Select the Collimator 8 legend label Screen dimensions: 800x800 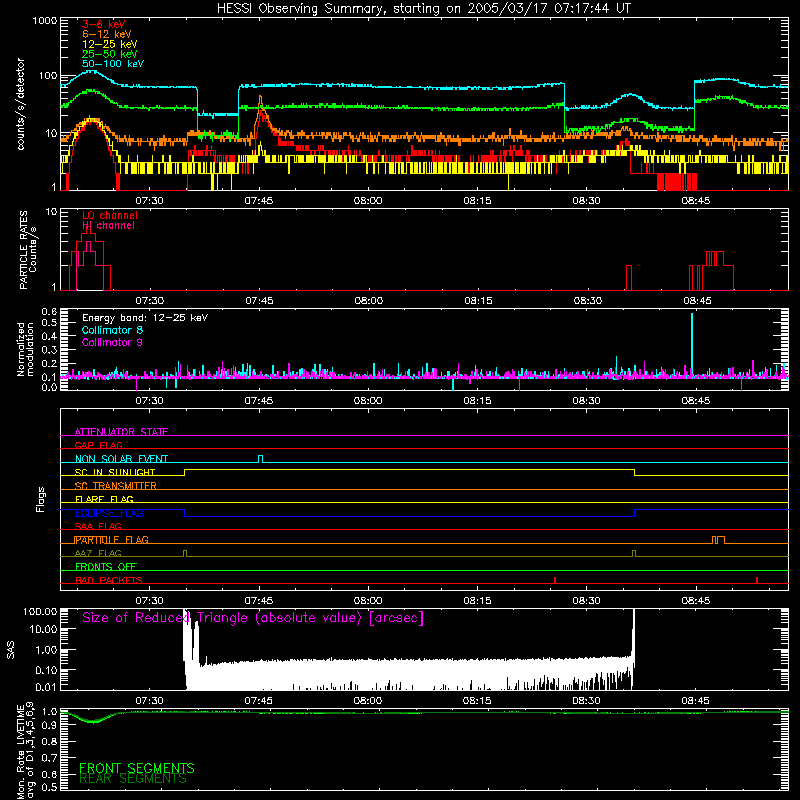coord(112,330)
